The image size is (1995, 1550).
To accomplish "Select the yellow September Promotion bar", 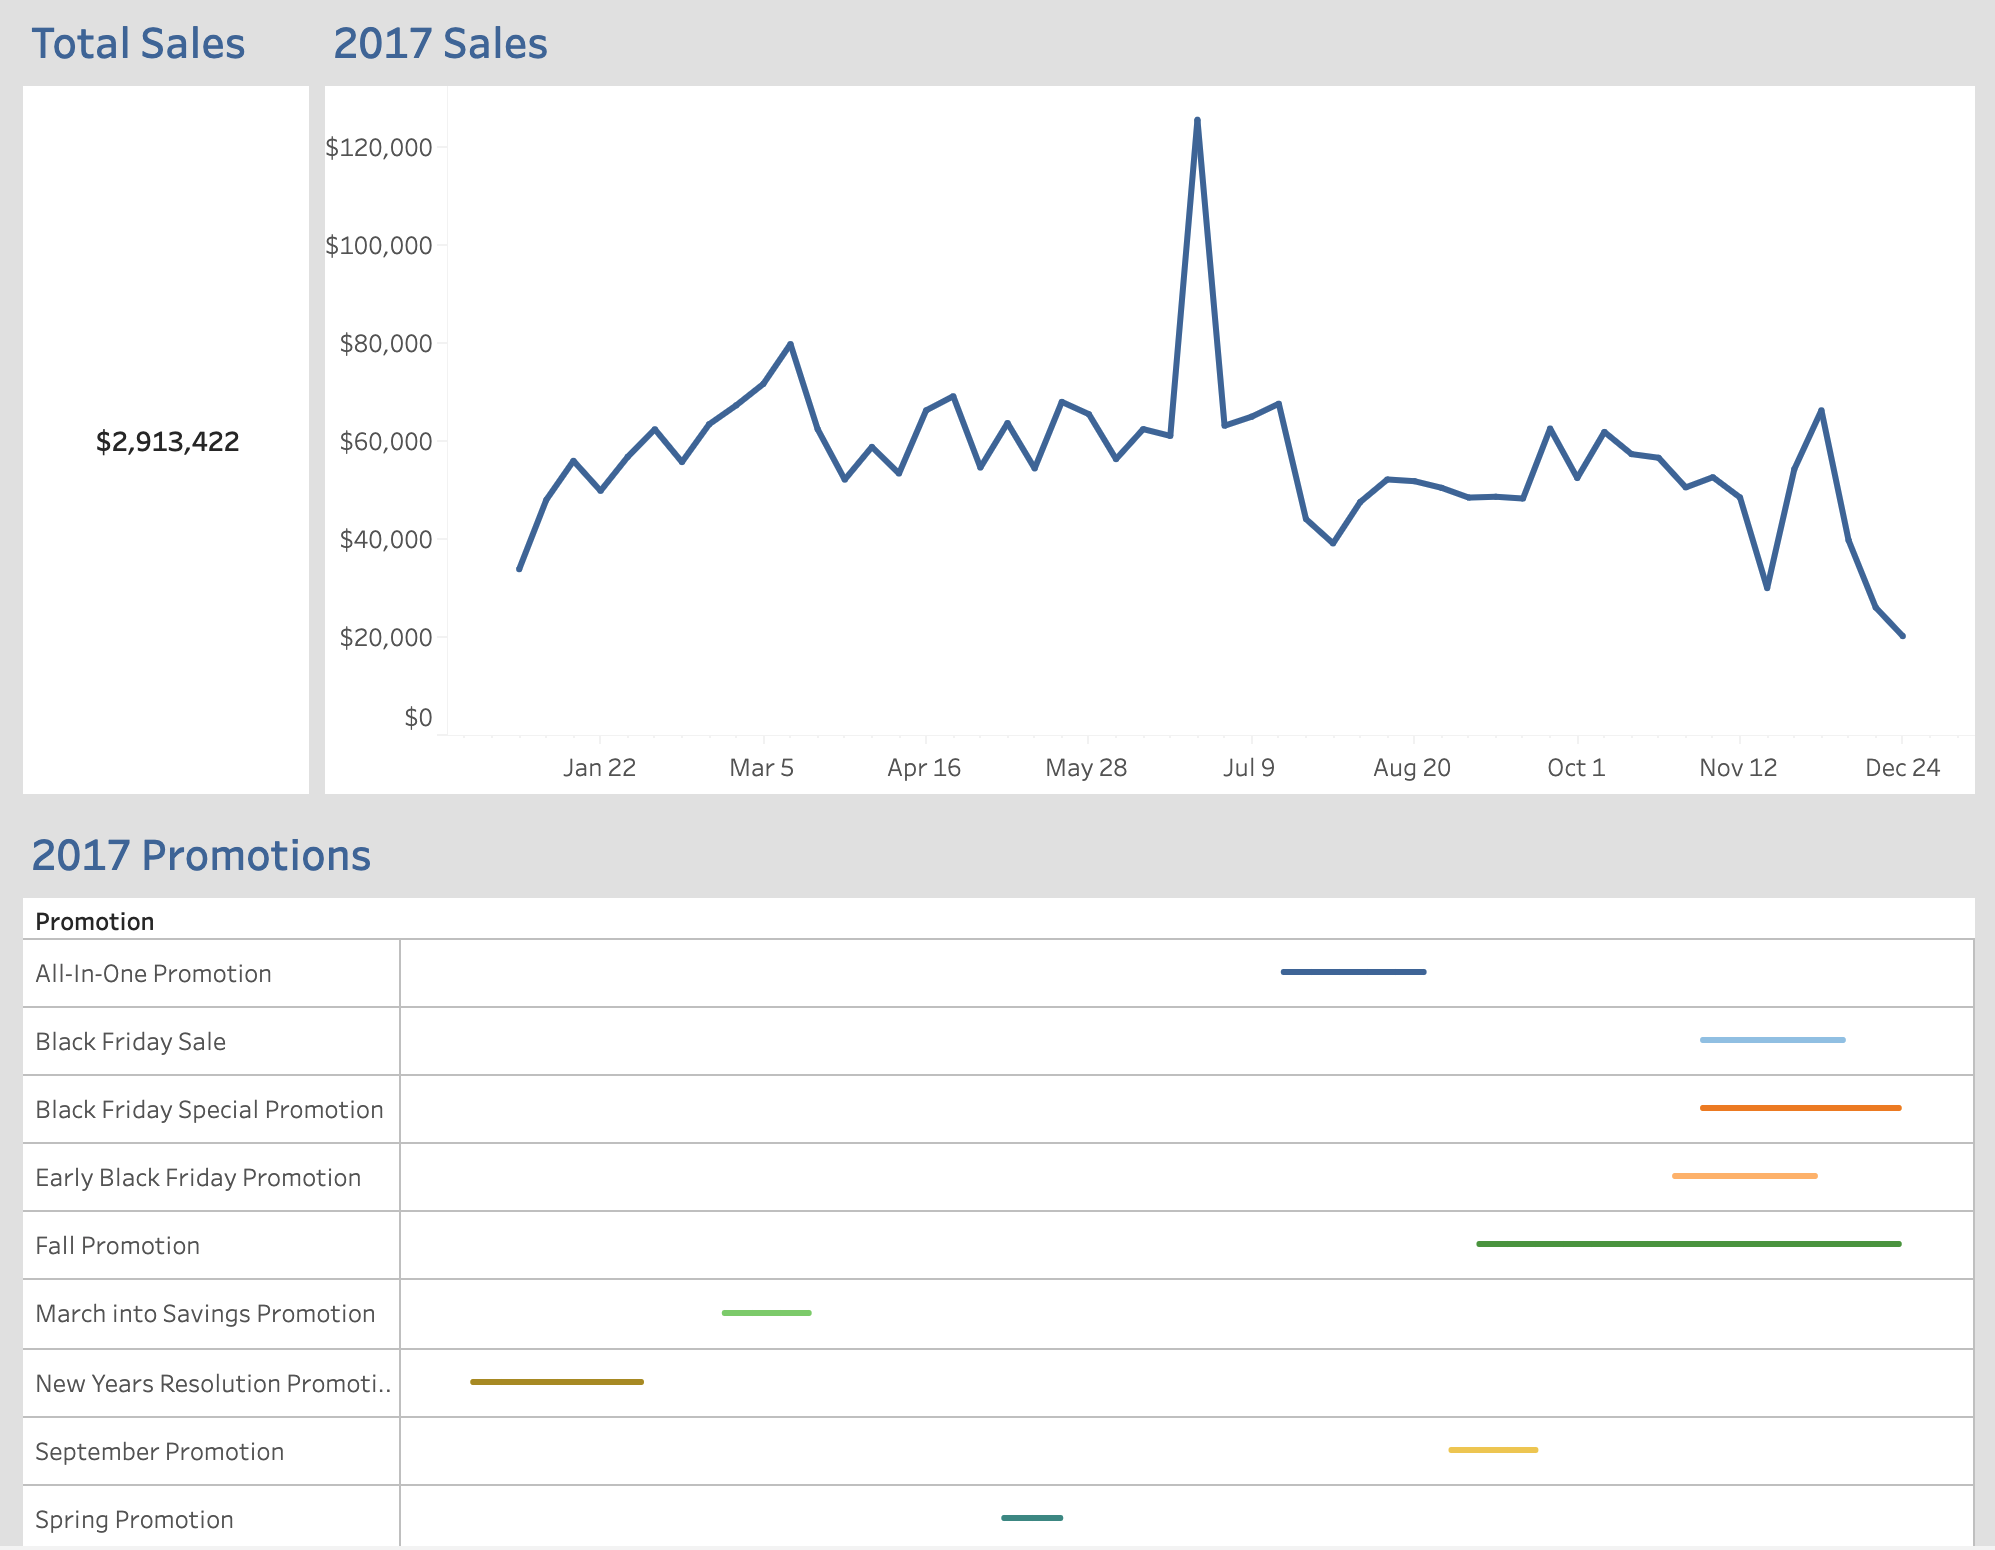I will point(1493,1450).
